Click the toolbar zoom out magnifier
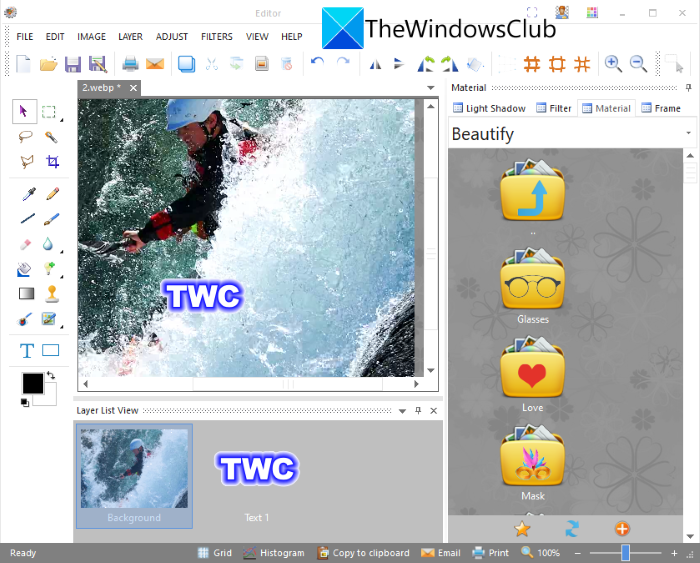This screenshot has width=700, height=563. pyautogui.click(x=638, y=64)
